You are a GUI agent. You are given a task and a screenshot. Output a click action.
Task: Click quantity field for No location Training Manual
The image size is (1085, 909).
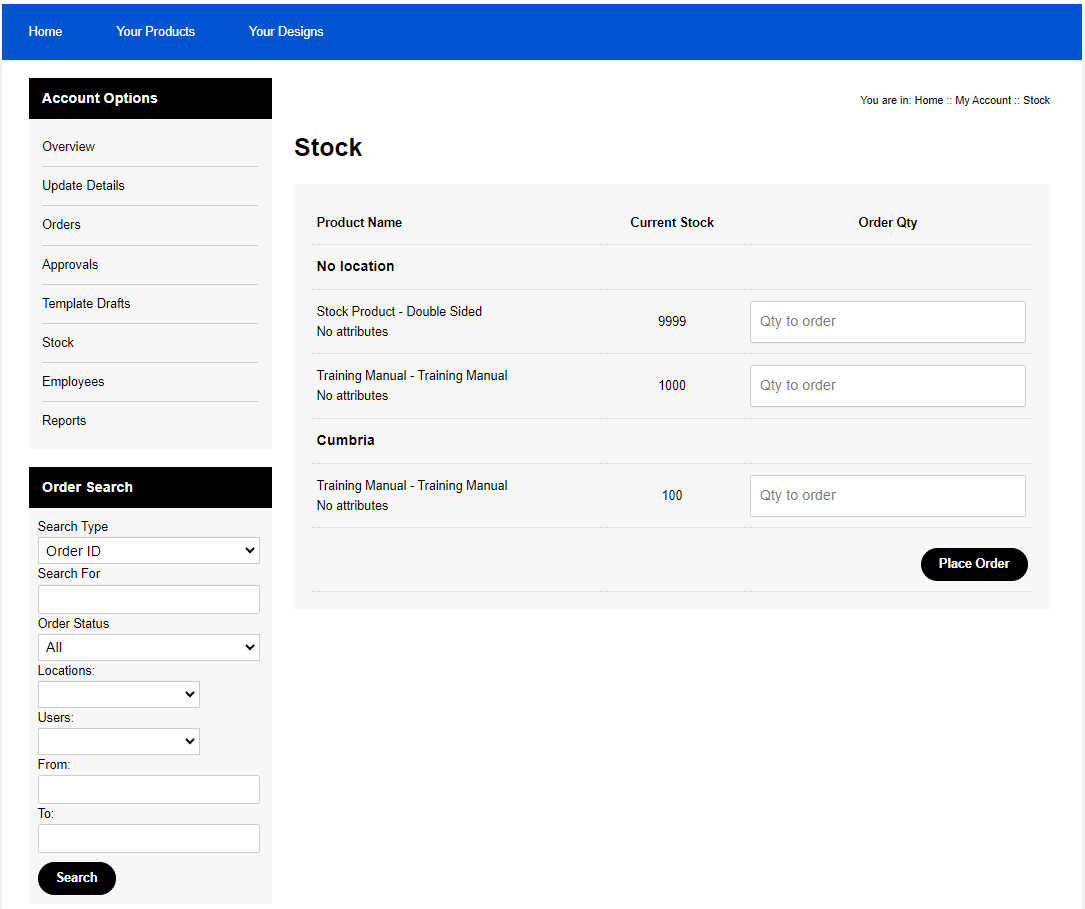pos(888,386)
